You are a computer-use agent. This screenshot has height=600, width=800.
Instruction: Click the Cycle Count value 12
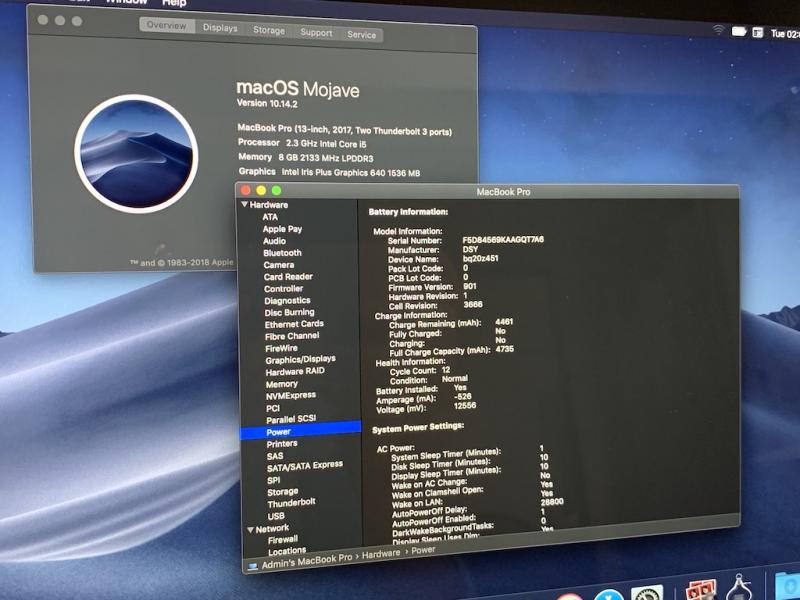coord(446,369)
